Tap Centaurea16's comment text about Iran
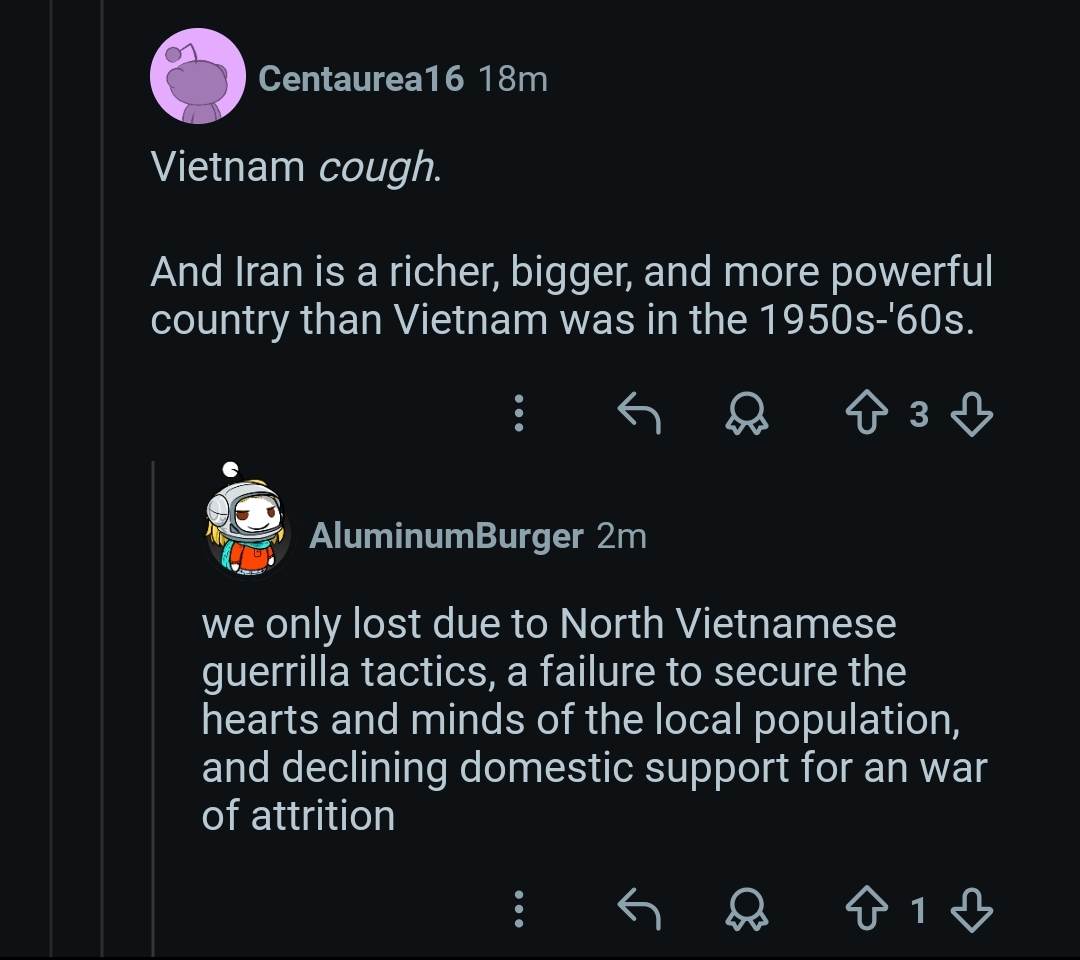Viewport: 1080px width, 960px height. [x=570, y=296]
